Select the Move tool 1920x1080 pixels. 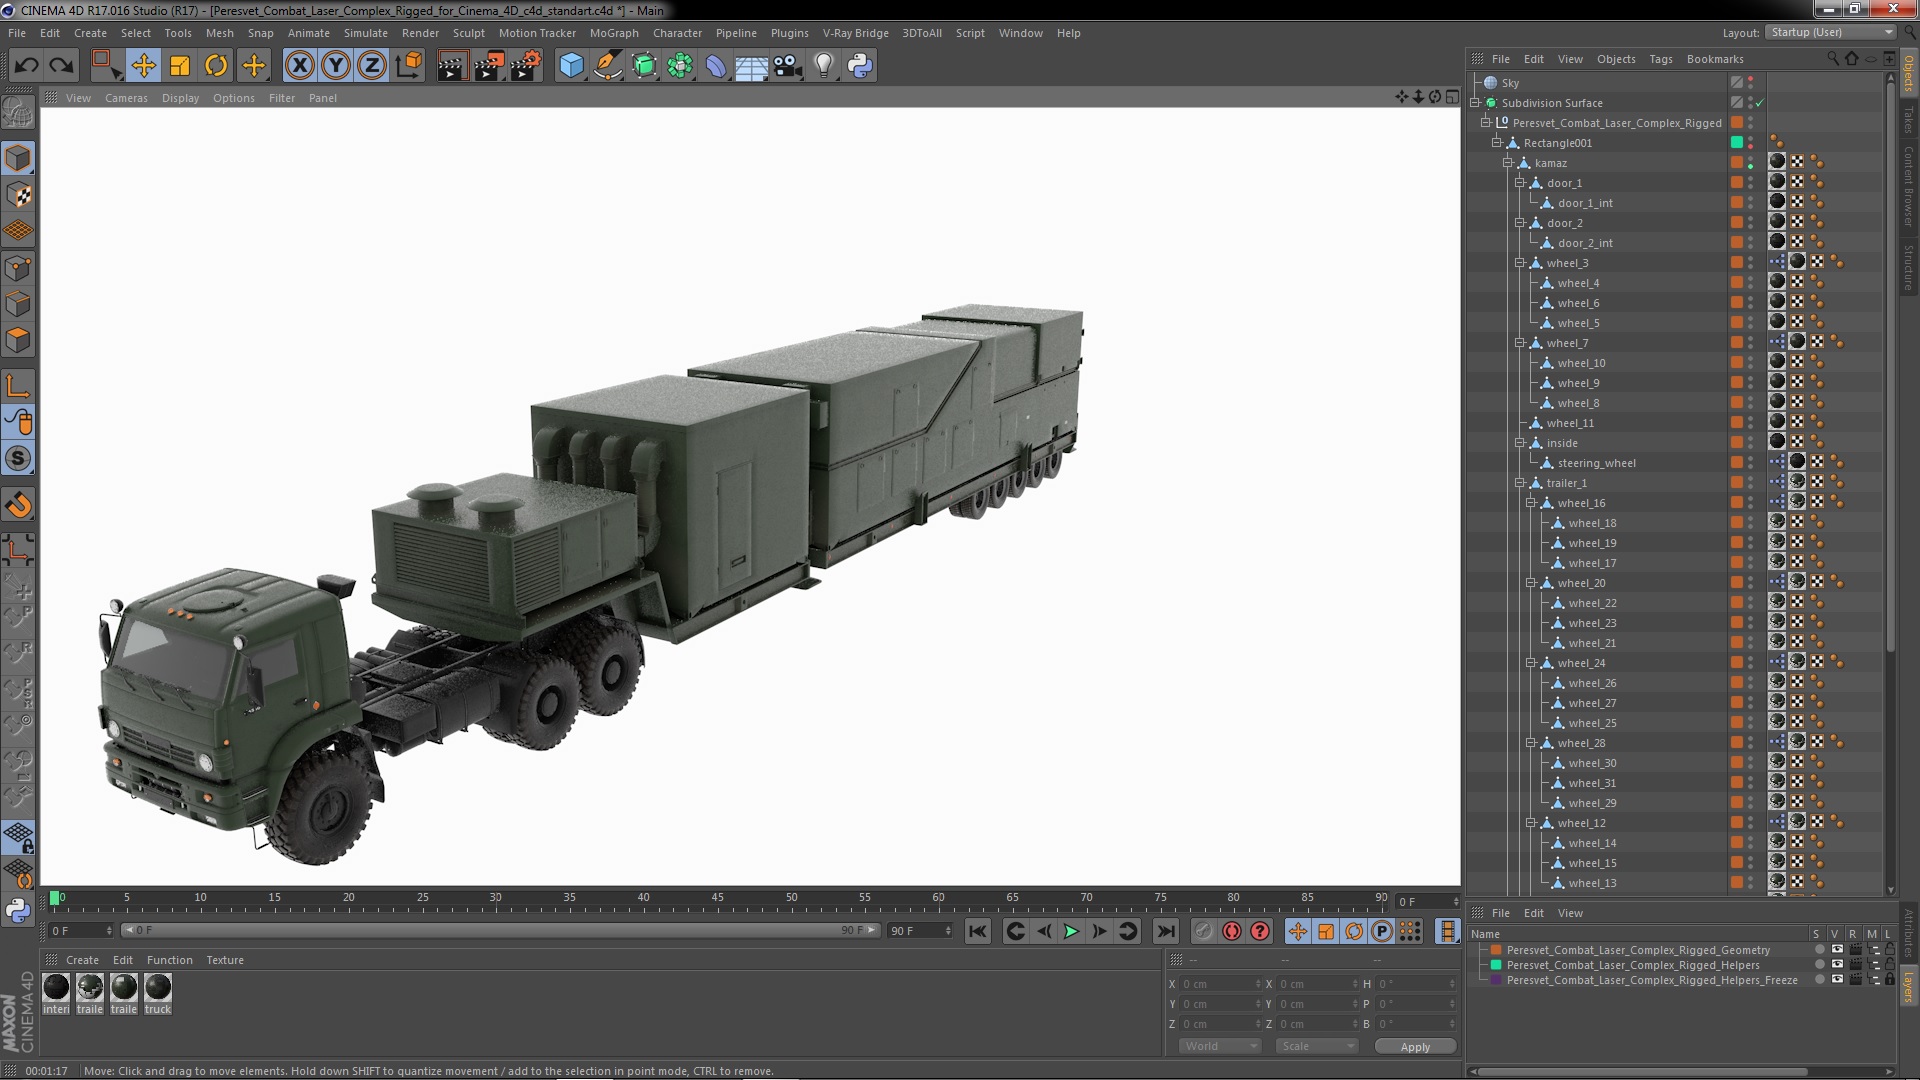pyautogui.click(x=143, y=66)
